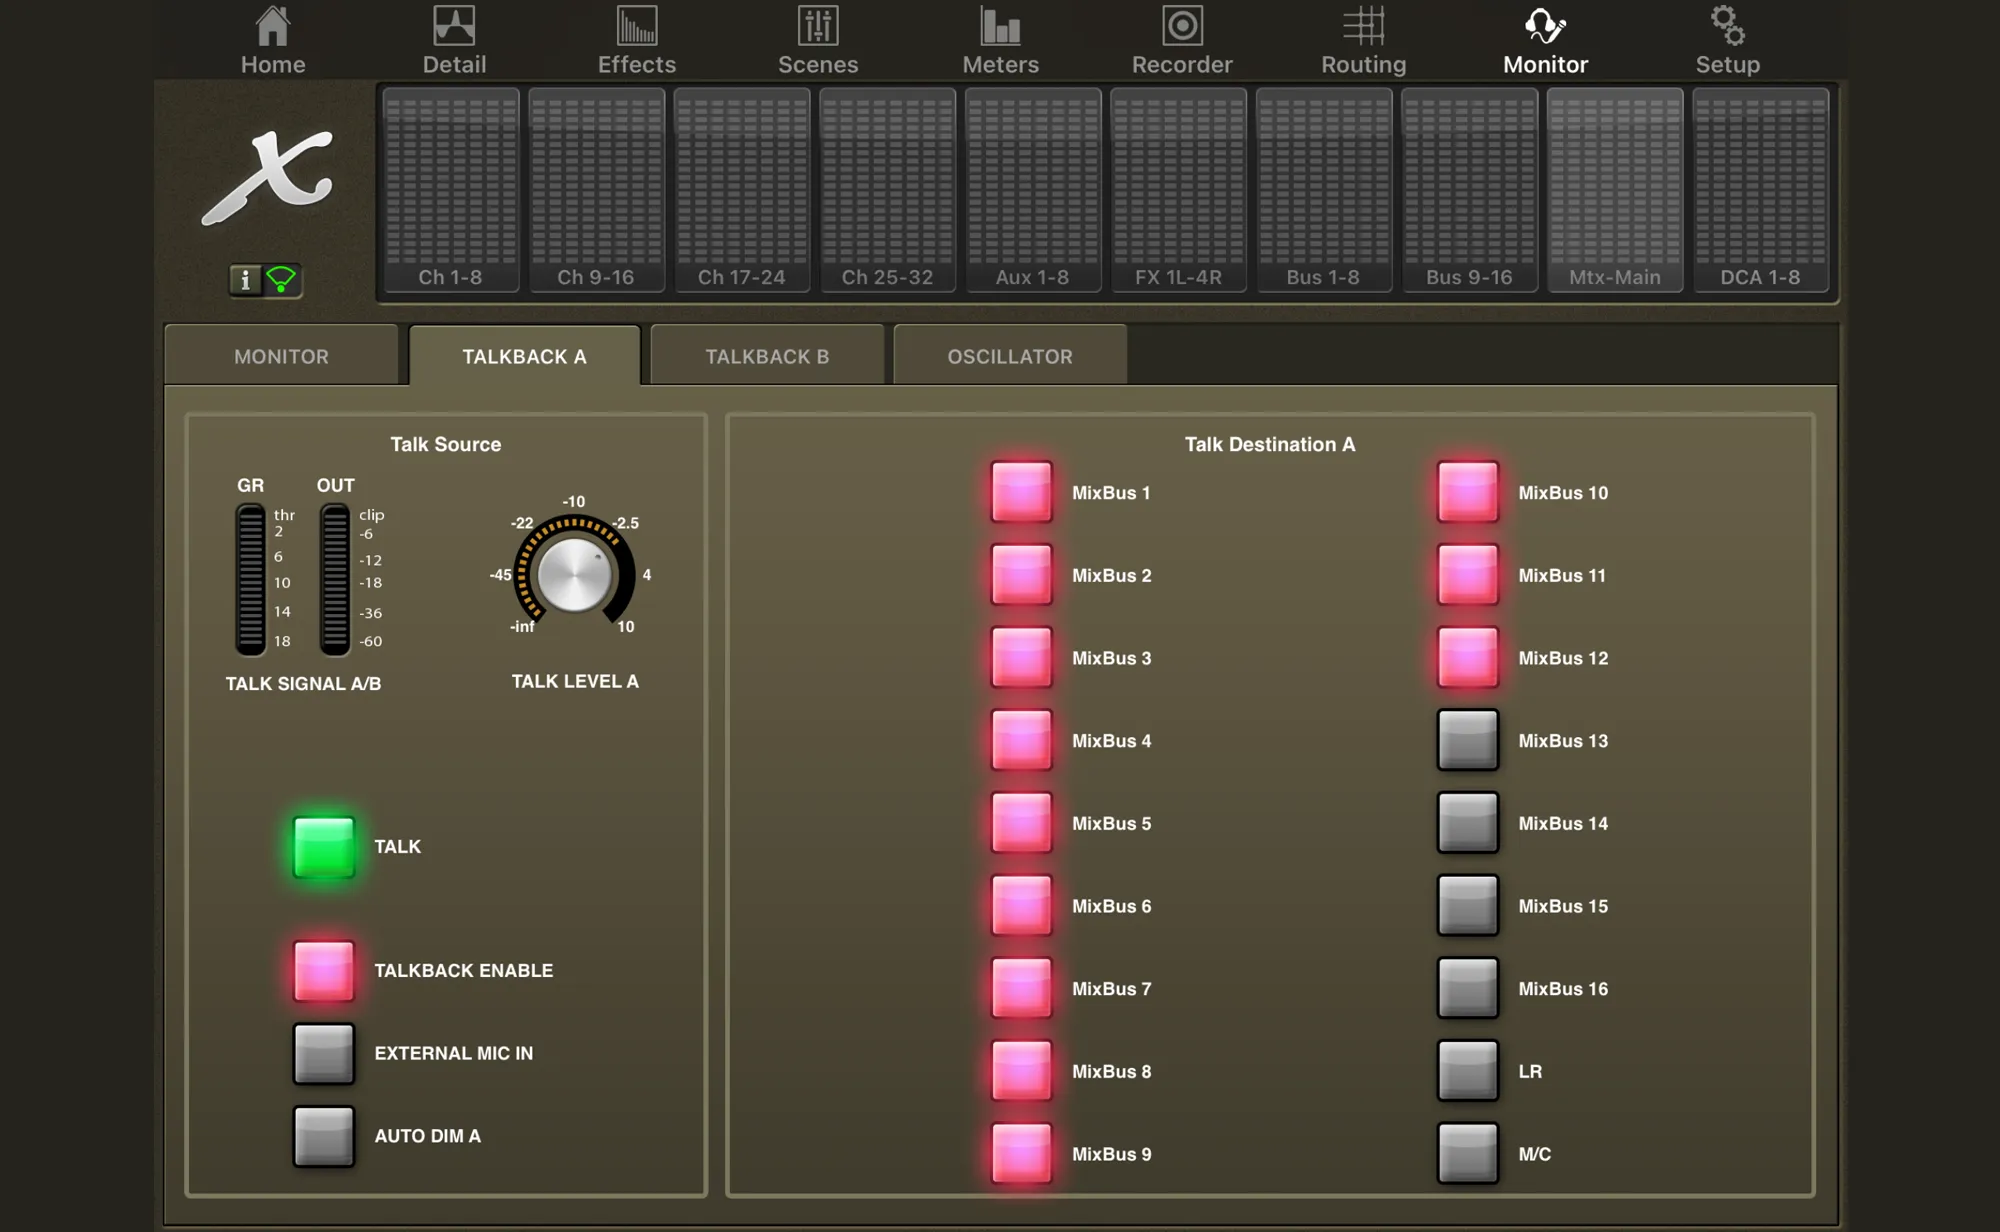The image size is (2000, 1232).
Task: Adjust the Talk Level A knob
Action: tap(574, 575)
